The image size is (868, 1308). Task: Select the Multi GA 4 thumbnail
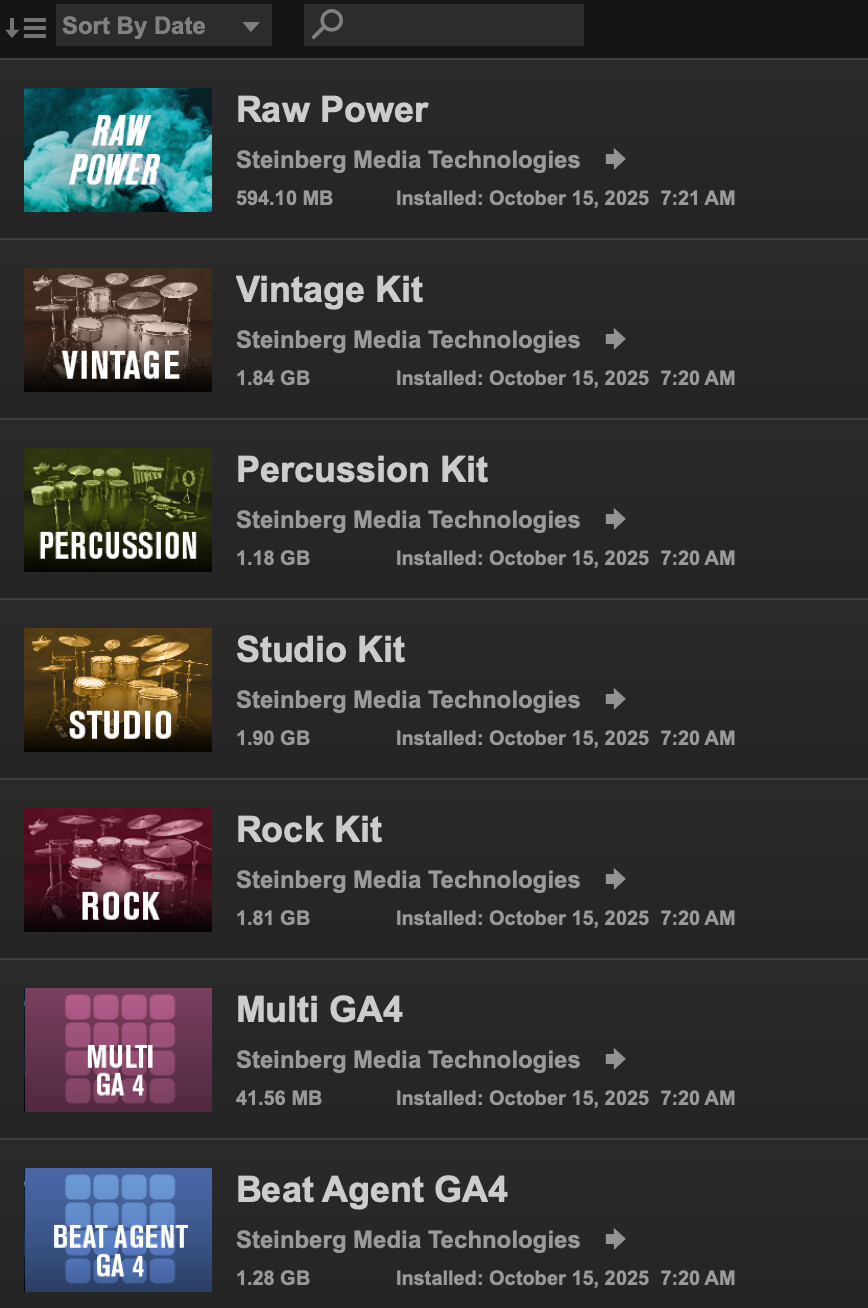[x=118, y=1050]
